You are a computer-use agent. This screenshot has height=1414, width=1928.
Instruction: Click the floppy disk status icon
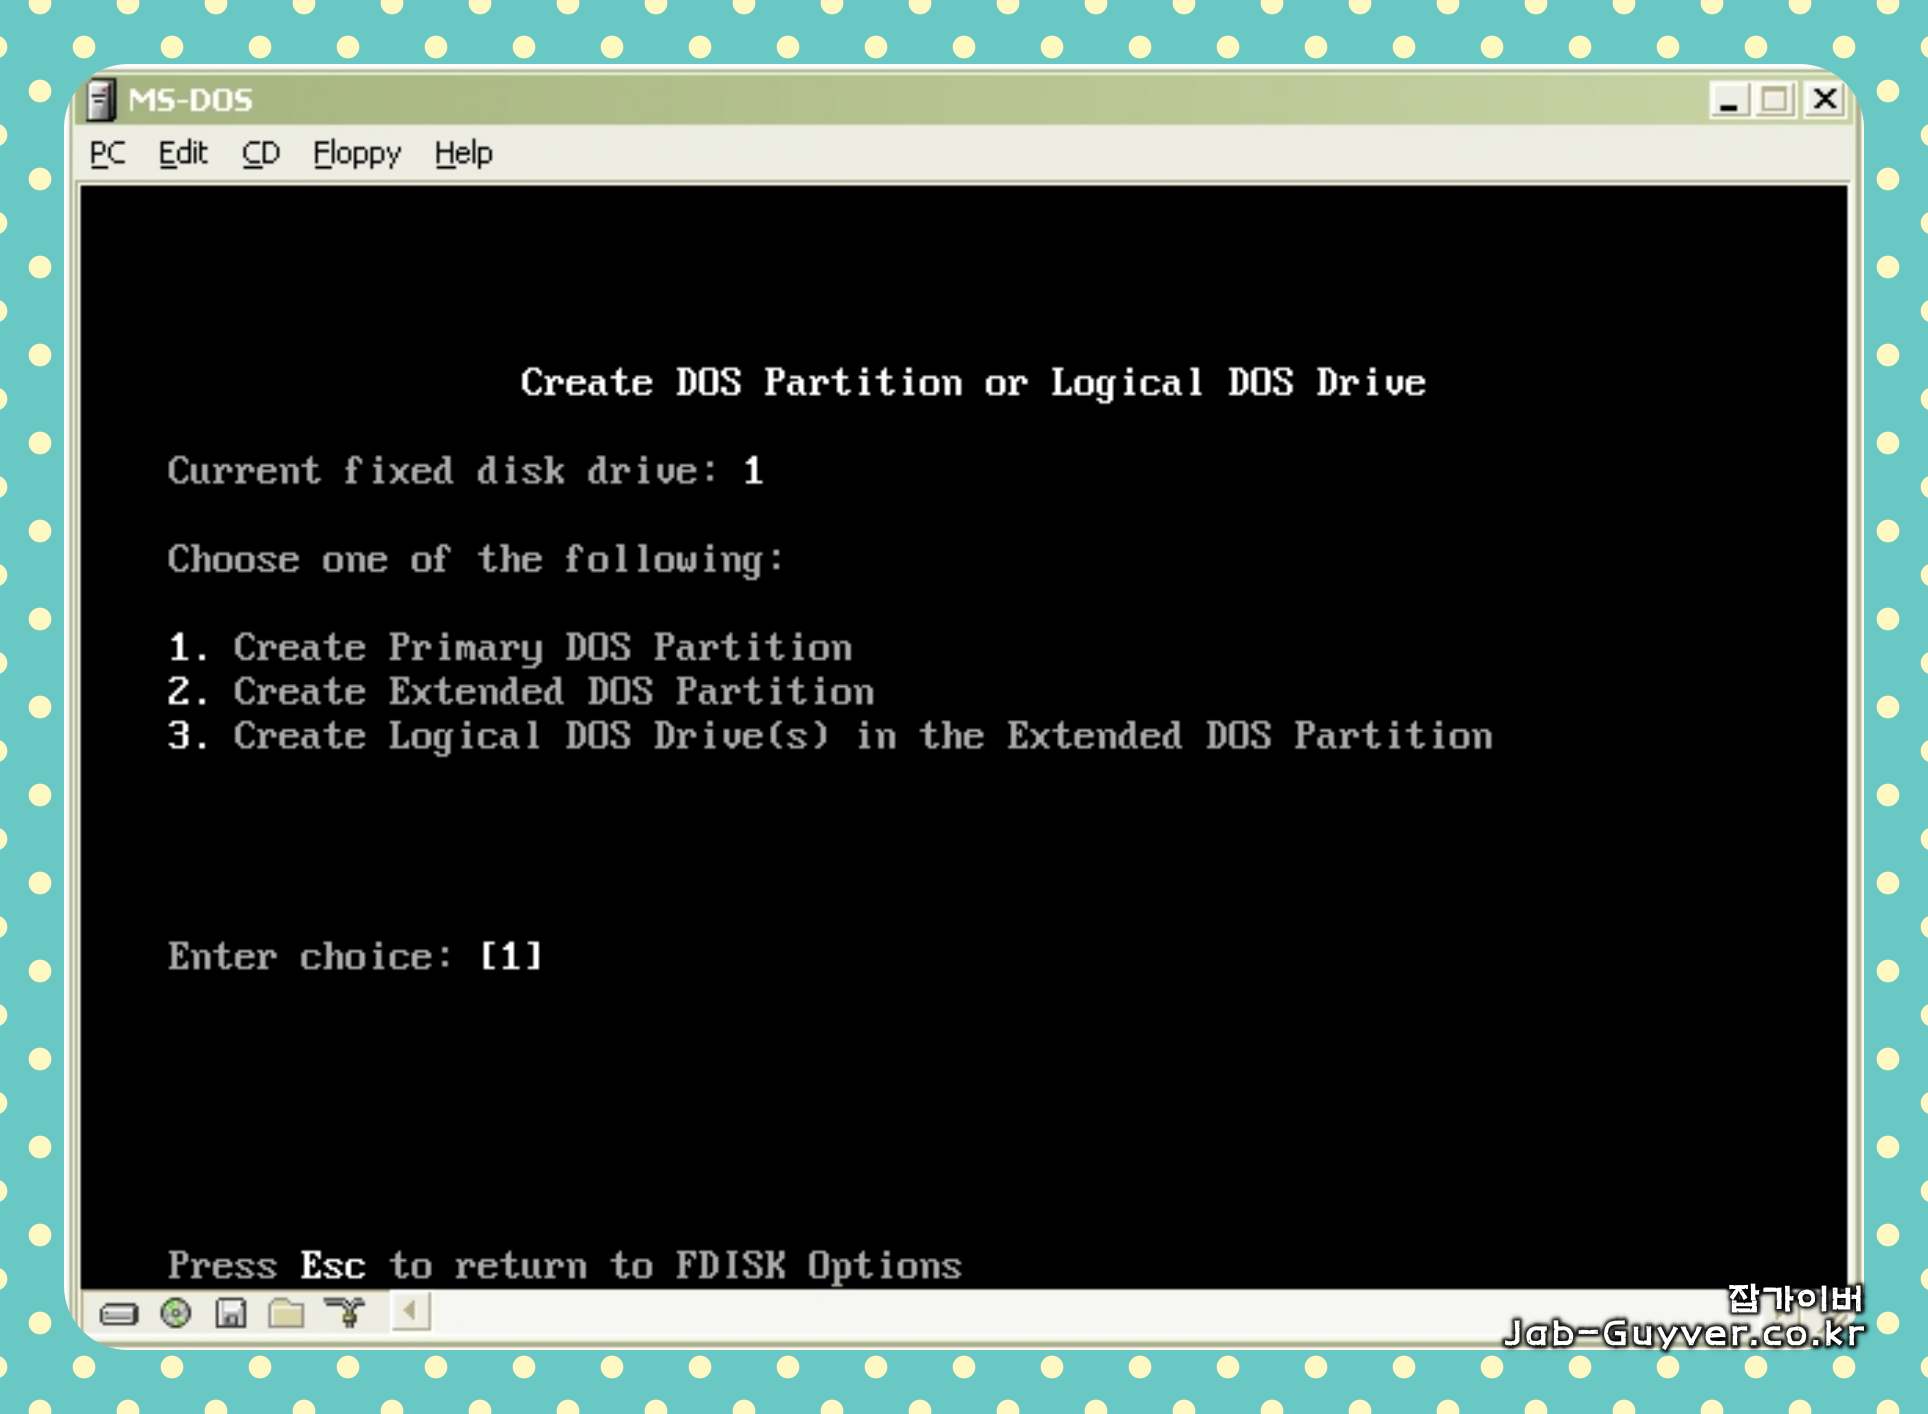click(x=231, y=1312)
